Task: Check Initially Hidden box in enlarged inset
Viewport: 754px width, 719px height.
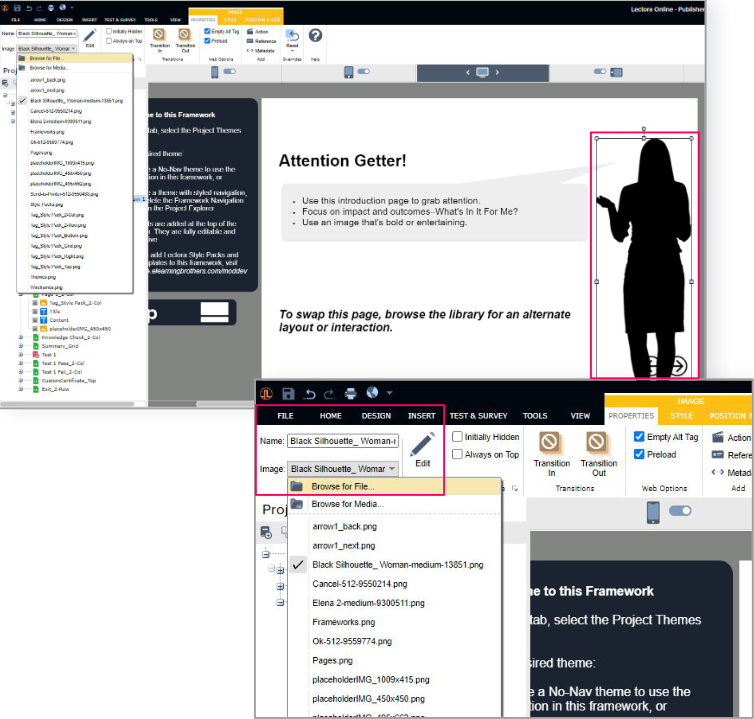Action: pos(457,437)
